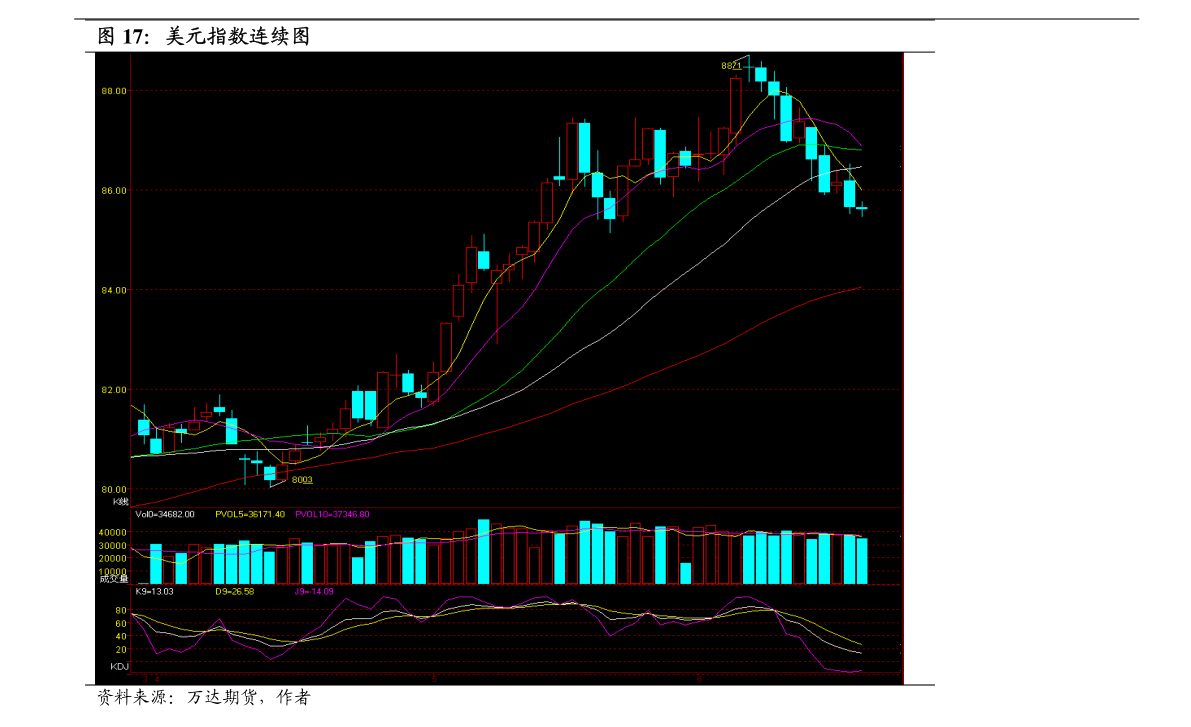The image size is (1191, 727).
Task: Click the J9=-14.09 indicator readout
Action: tap(314, 591)
